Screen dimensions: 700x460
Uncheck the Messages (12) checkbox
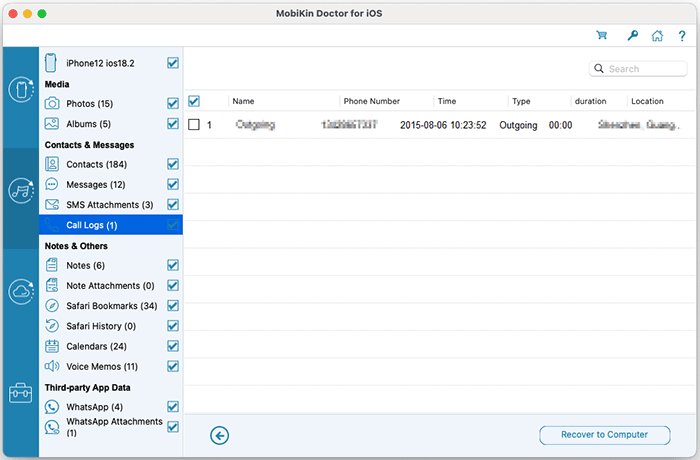(173, 184)
